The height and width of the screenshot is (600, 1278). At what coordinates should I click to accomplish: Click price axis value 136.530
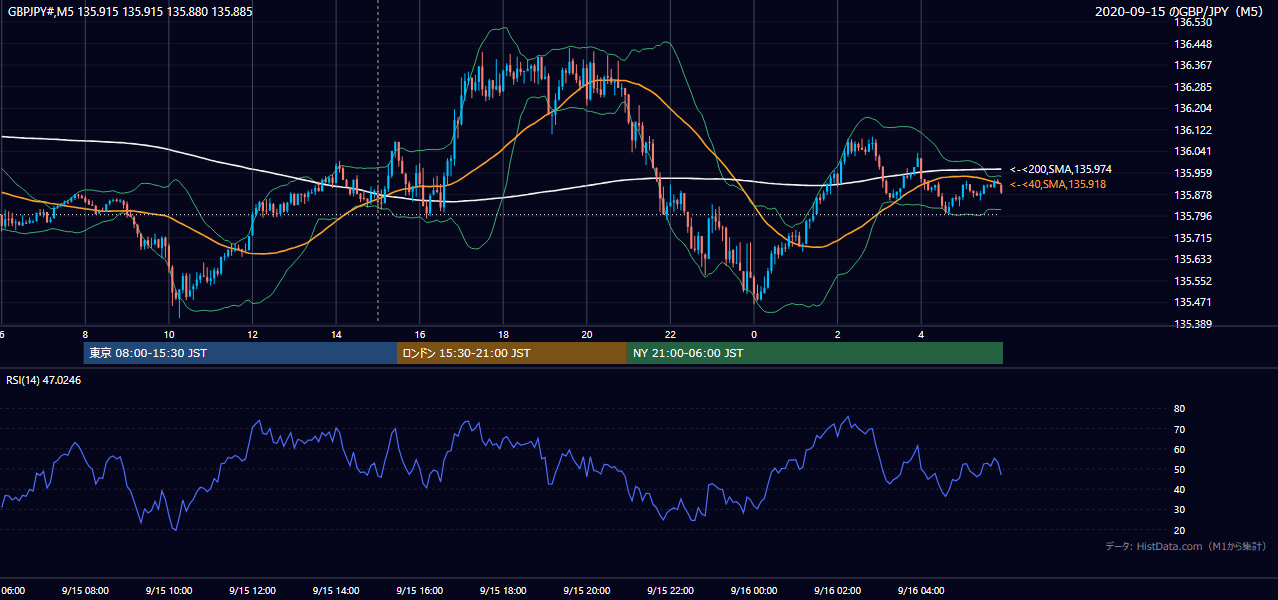pyautogui.click(x=1192, y=22)
